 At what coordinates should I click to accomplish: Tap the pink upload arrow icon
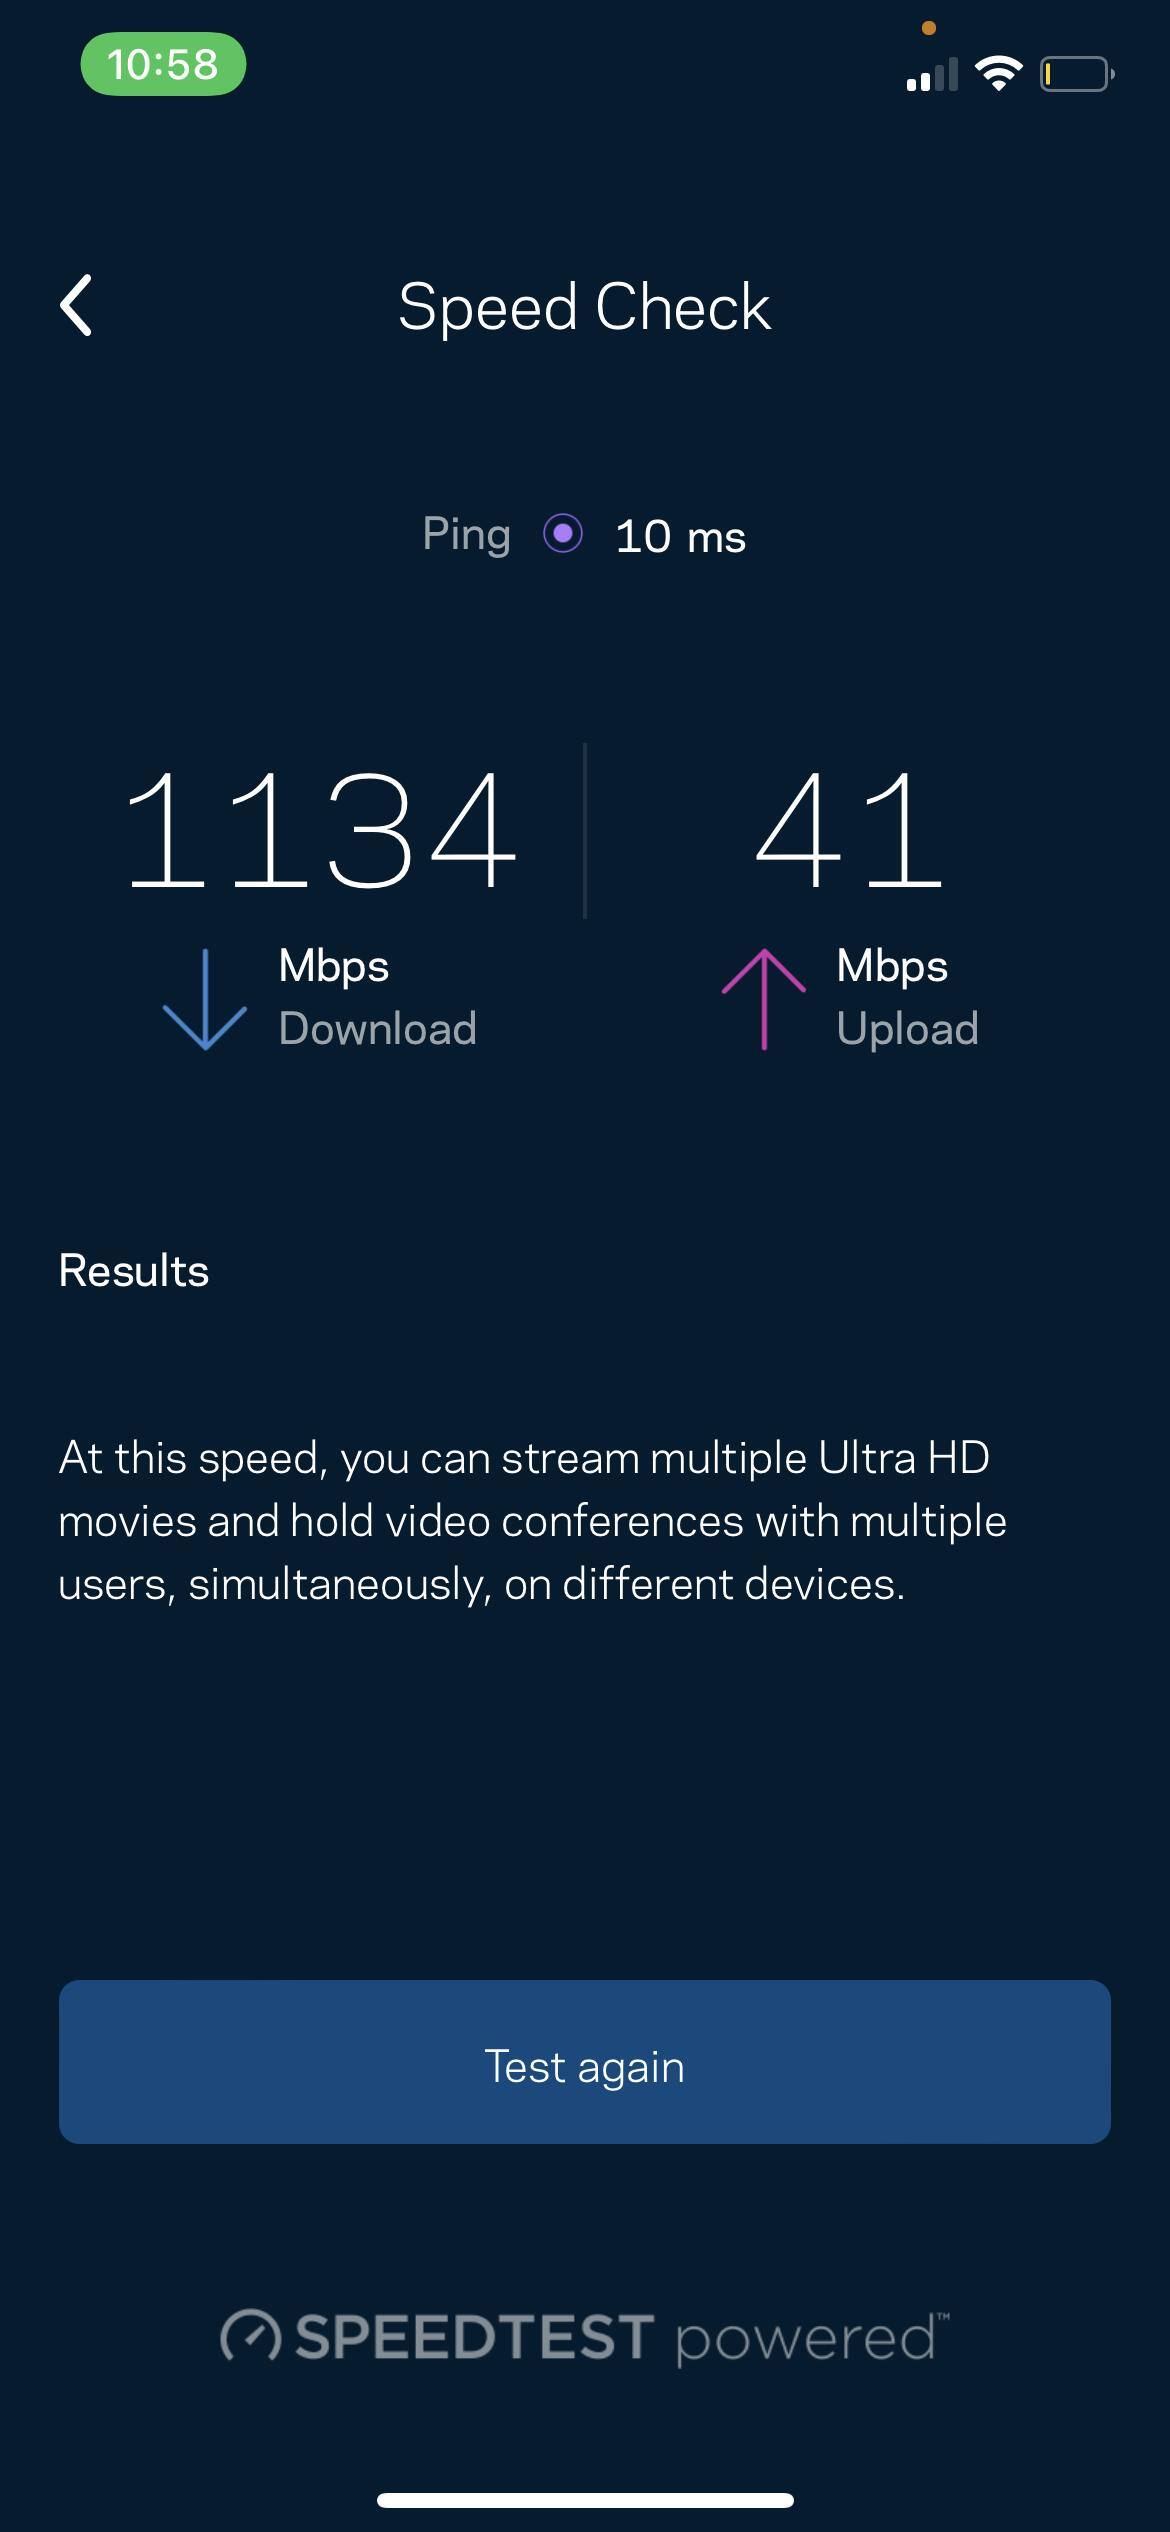point(763,999)
